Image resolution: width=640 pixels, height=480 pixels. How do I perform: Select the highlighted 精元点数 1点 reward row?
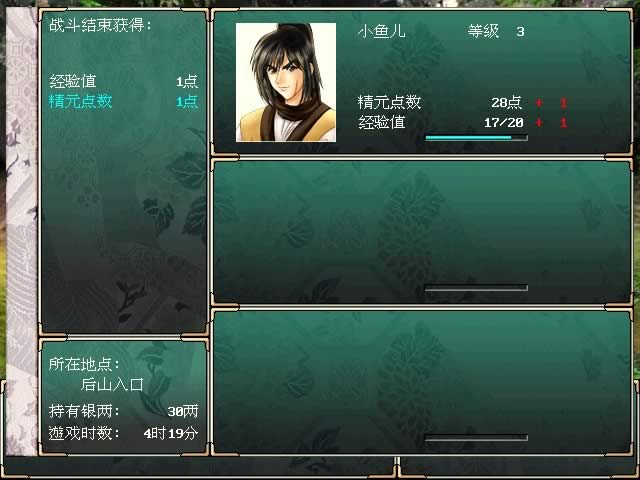123,101
